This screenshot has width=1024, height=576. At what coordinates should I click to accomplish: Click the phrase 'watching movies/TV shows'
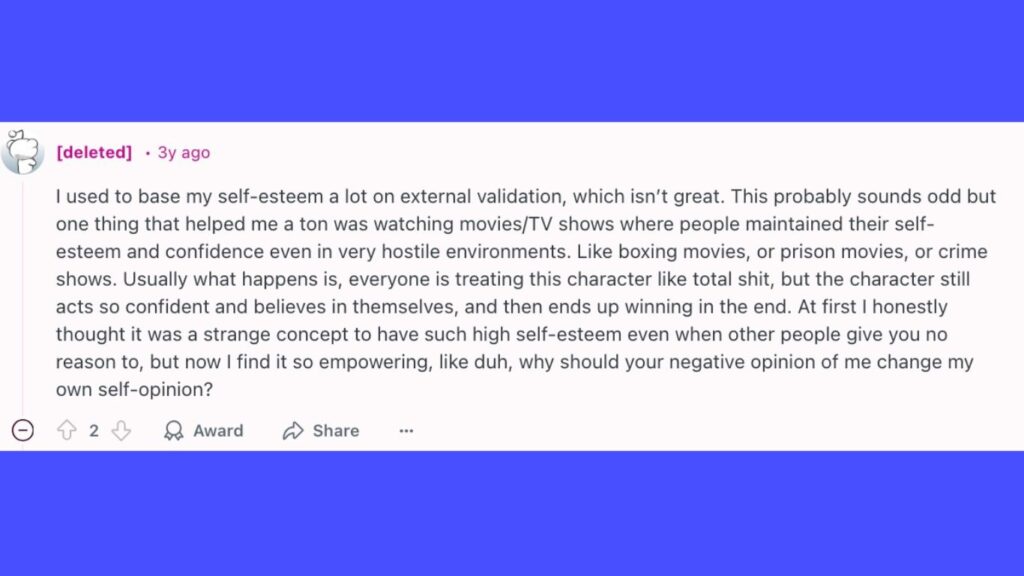[432, 225]
